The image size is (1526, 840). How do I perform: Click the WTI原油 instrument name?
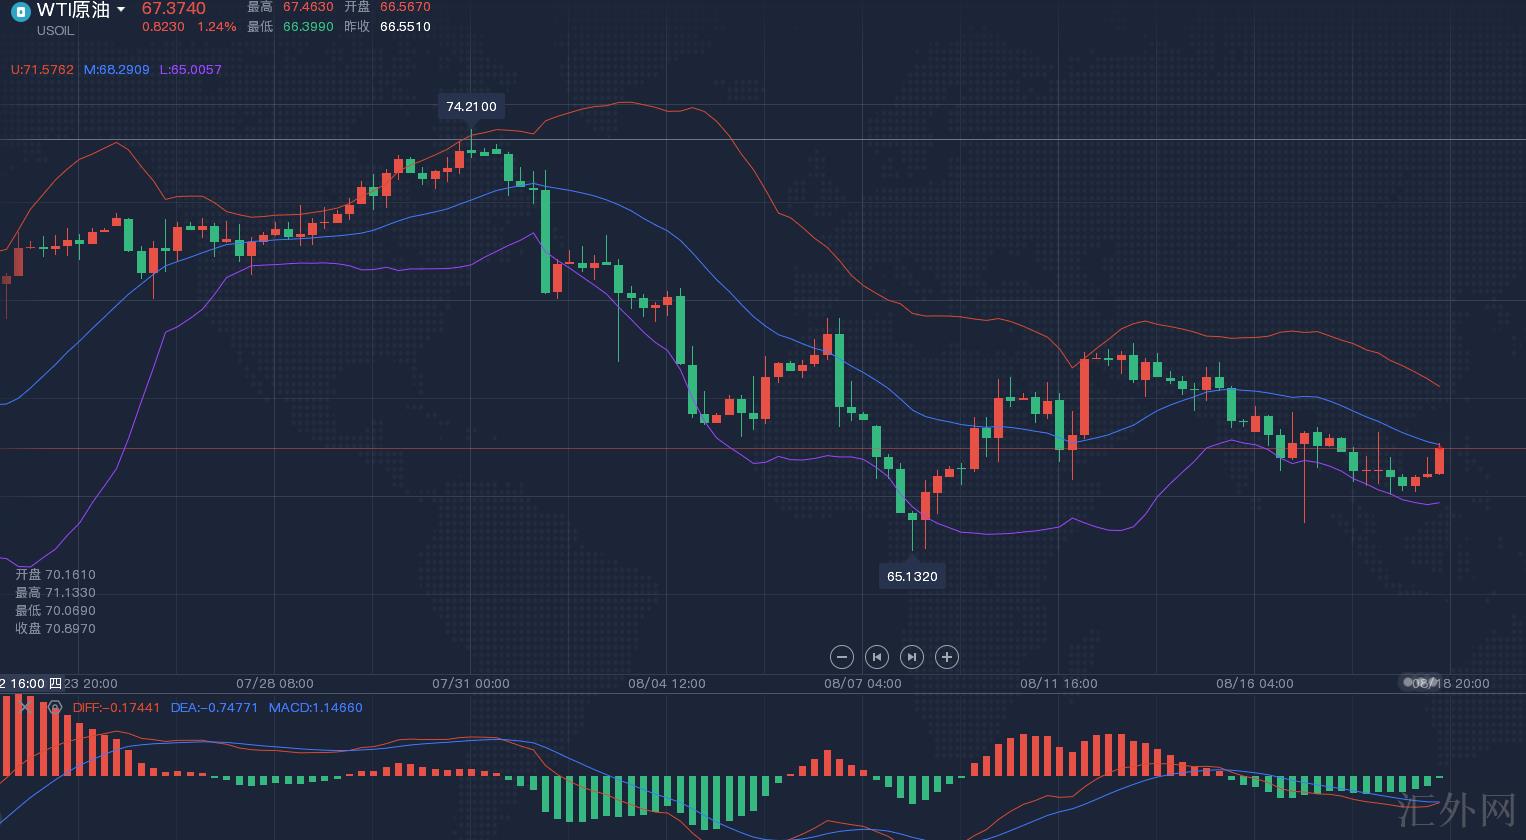click(x=73, y=10)
